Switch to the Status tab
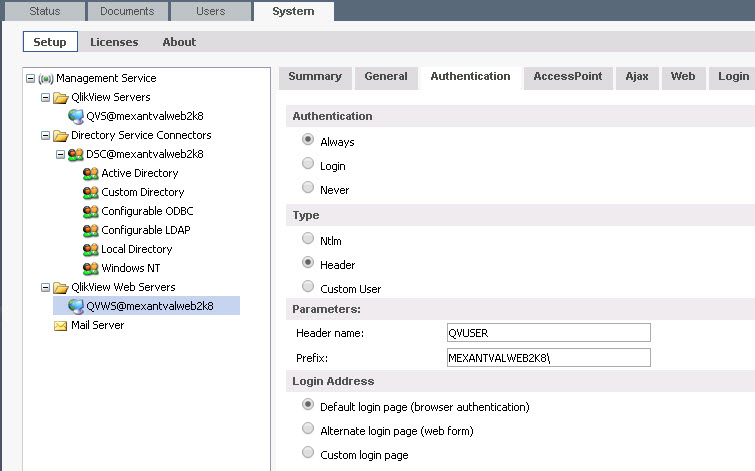Viewport: 755px width, 471px height. [45, 11]
